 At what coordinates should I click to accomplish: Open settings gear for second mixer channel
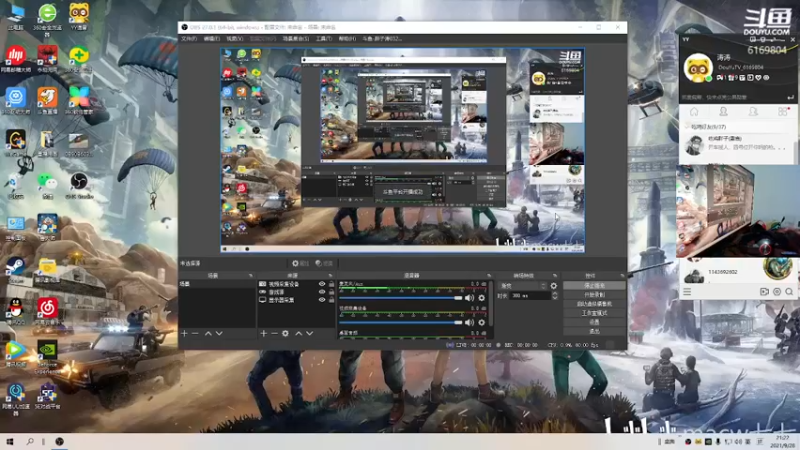point(482,322)
